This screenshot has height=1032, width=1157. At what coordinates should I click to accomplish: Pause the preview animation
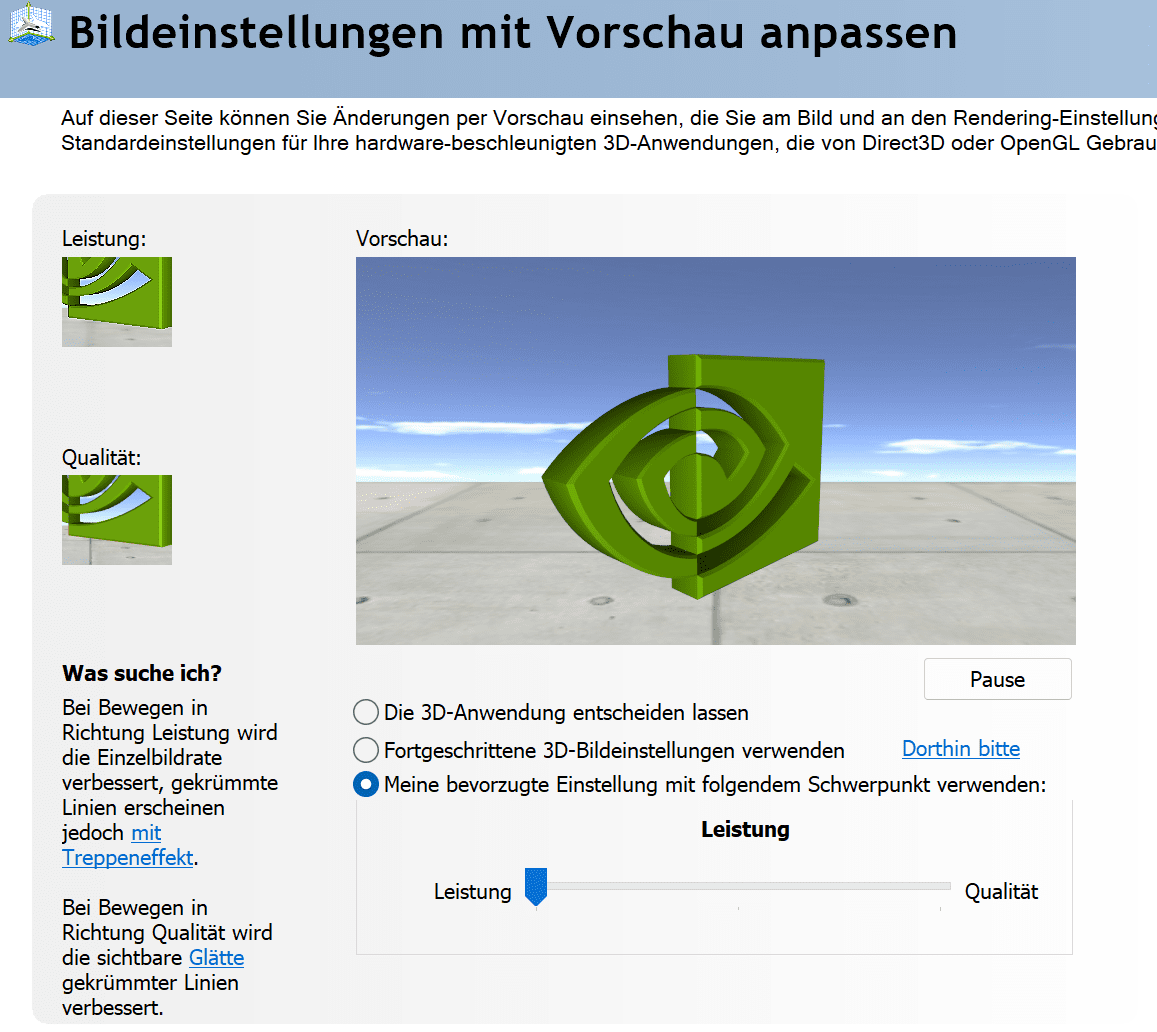pos(998,679)
